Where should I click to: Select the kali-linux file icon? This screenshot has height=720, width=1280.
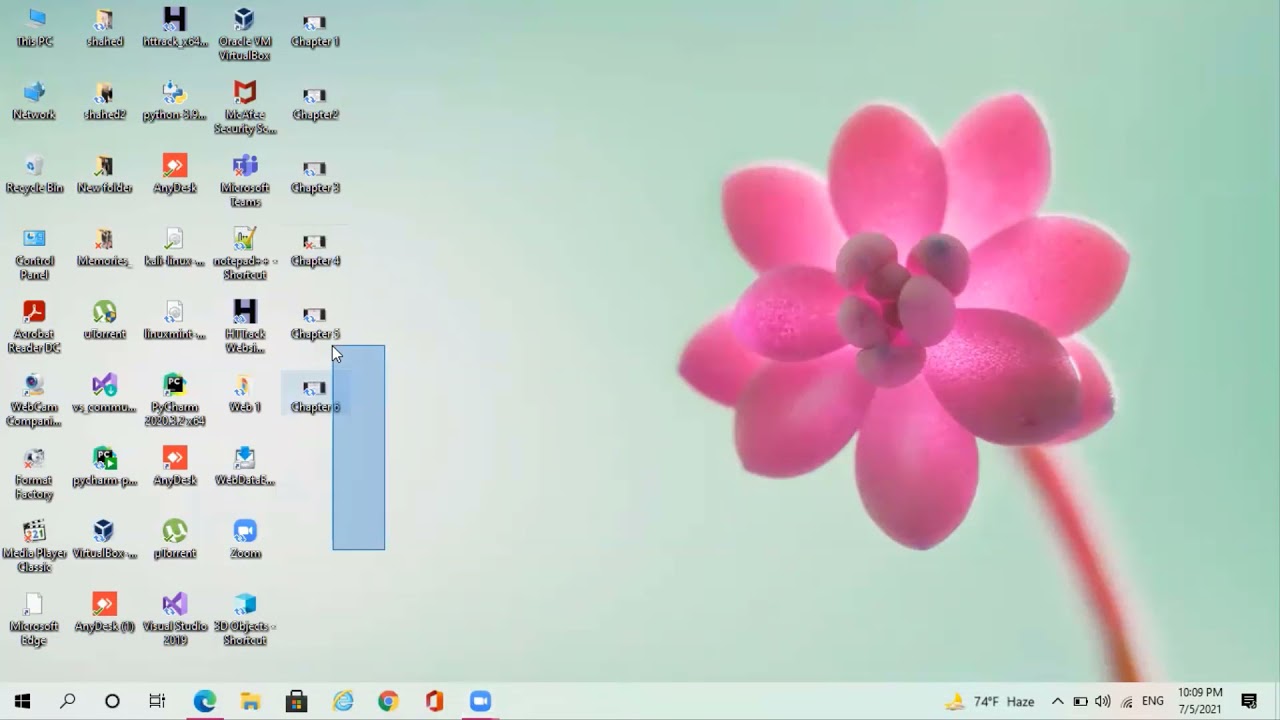pyautogui.click(x=175, y=247)
